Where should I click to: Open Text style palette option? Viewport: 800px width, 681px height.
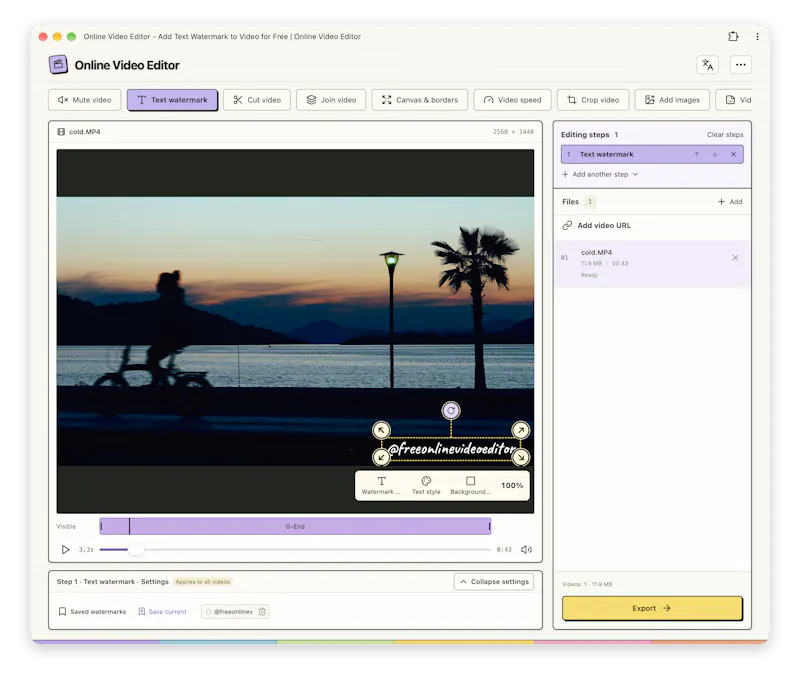tap(426, 485)
